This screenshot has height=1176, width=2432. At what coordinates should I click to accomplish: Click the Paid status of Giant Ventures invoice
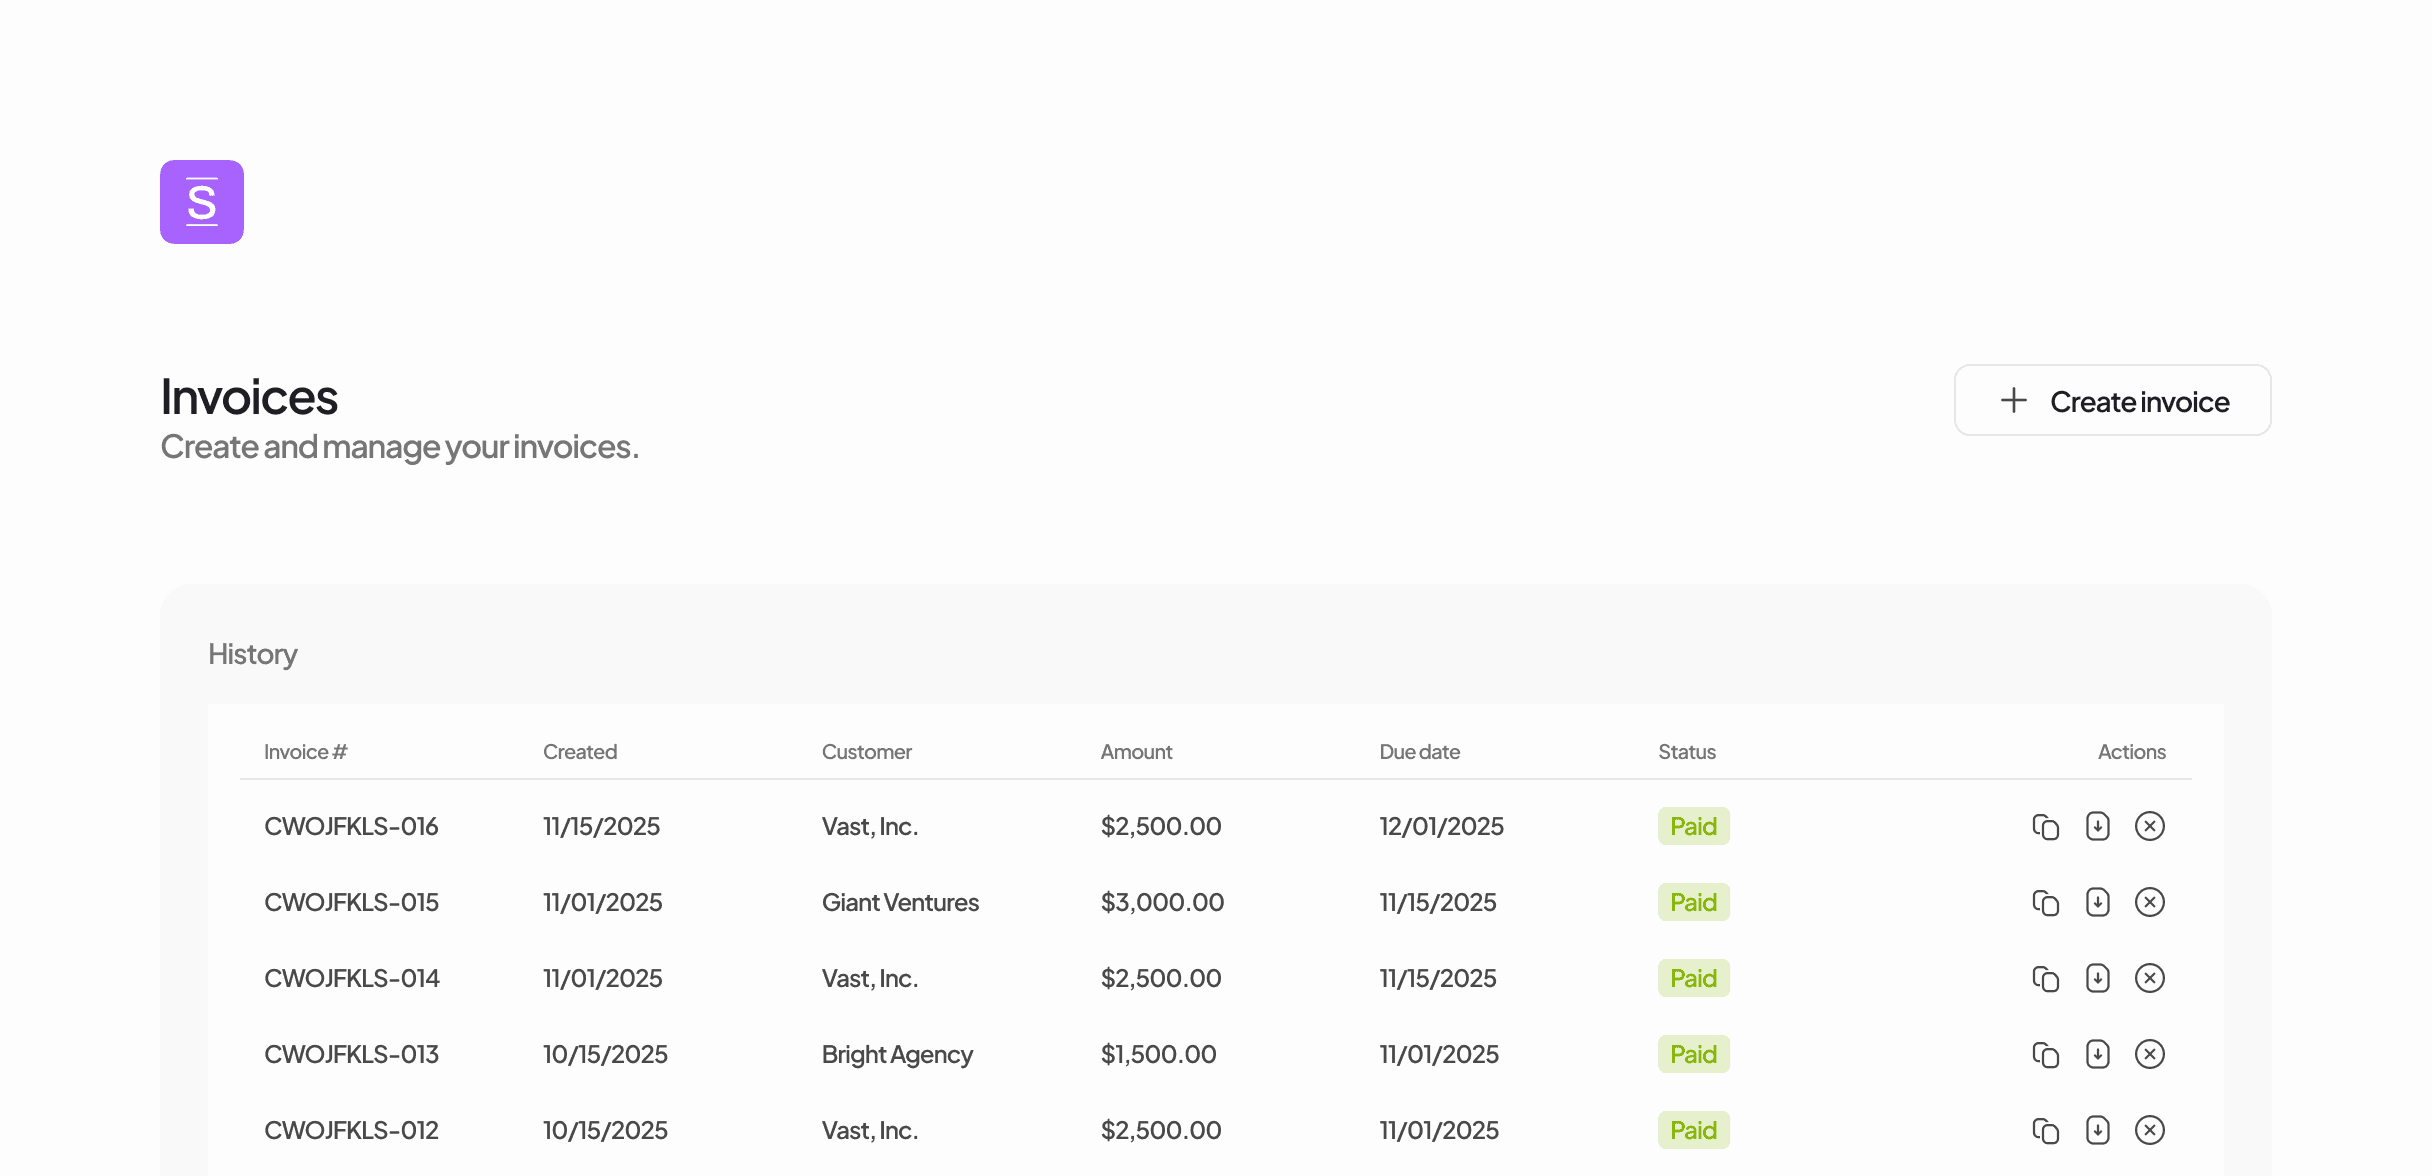coord(1693,903)
